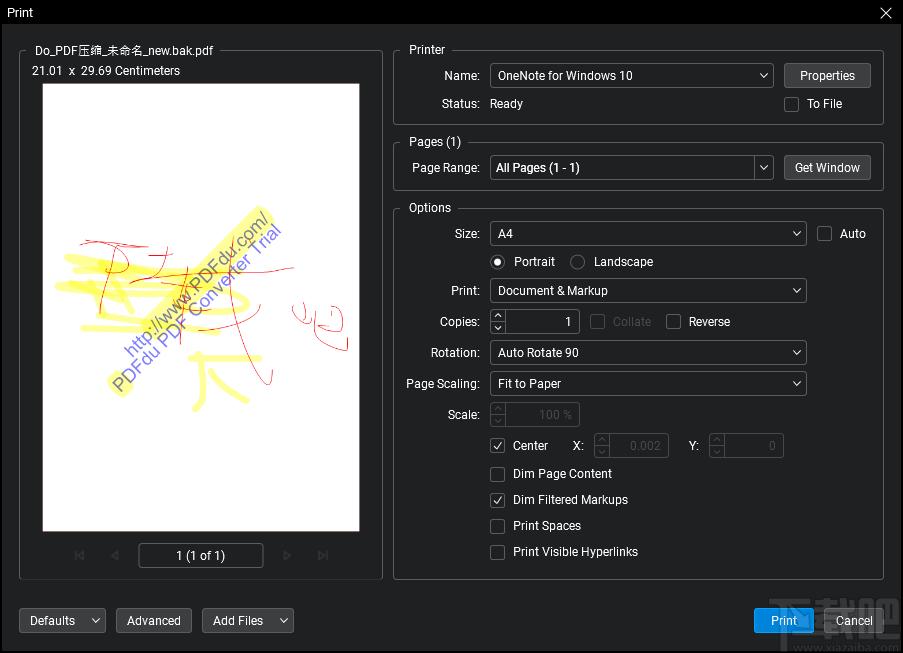Open the Rotation dropdown
The width and height of the screenshot is (903, 653).
click(x=648, y=352)
